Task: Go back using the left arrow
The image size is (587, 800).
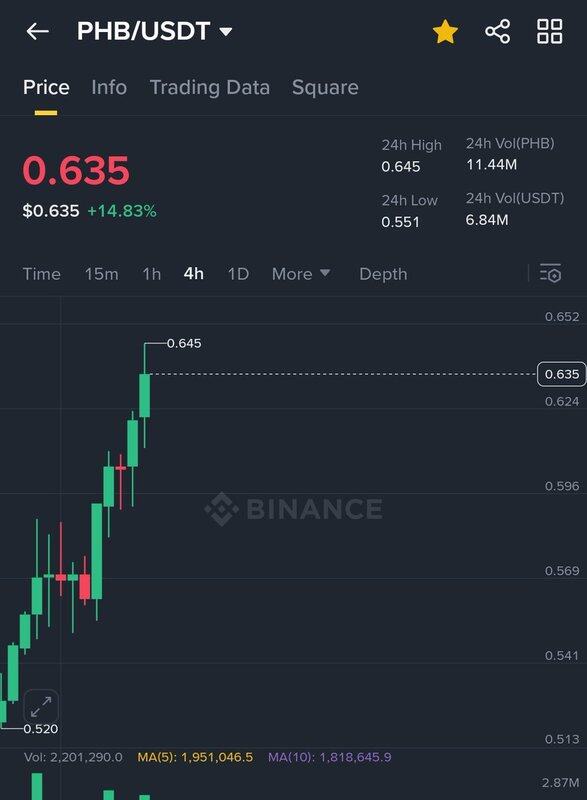Action: [x=37, y=32]
